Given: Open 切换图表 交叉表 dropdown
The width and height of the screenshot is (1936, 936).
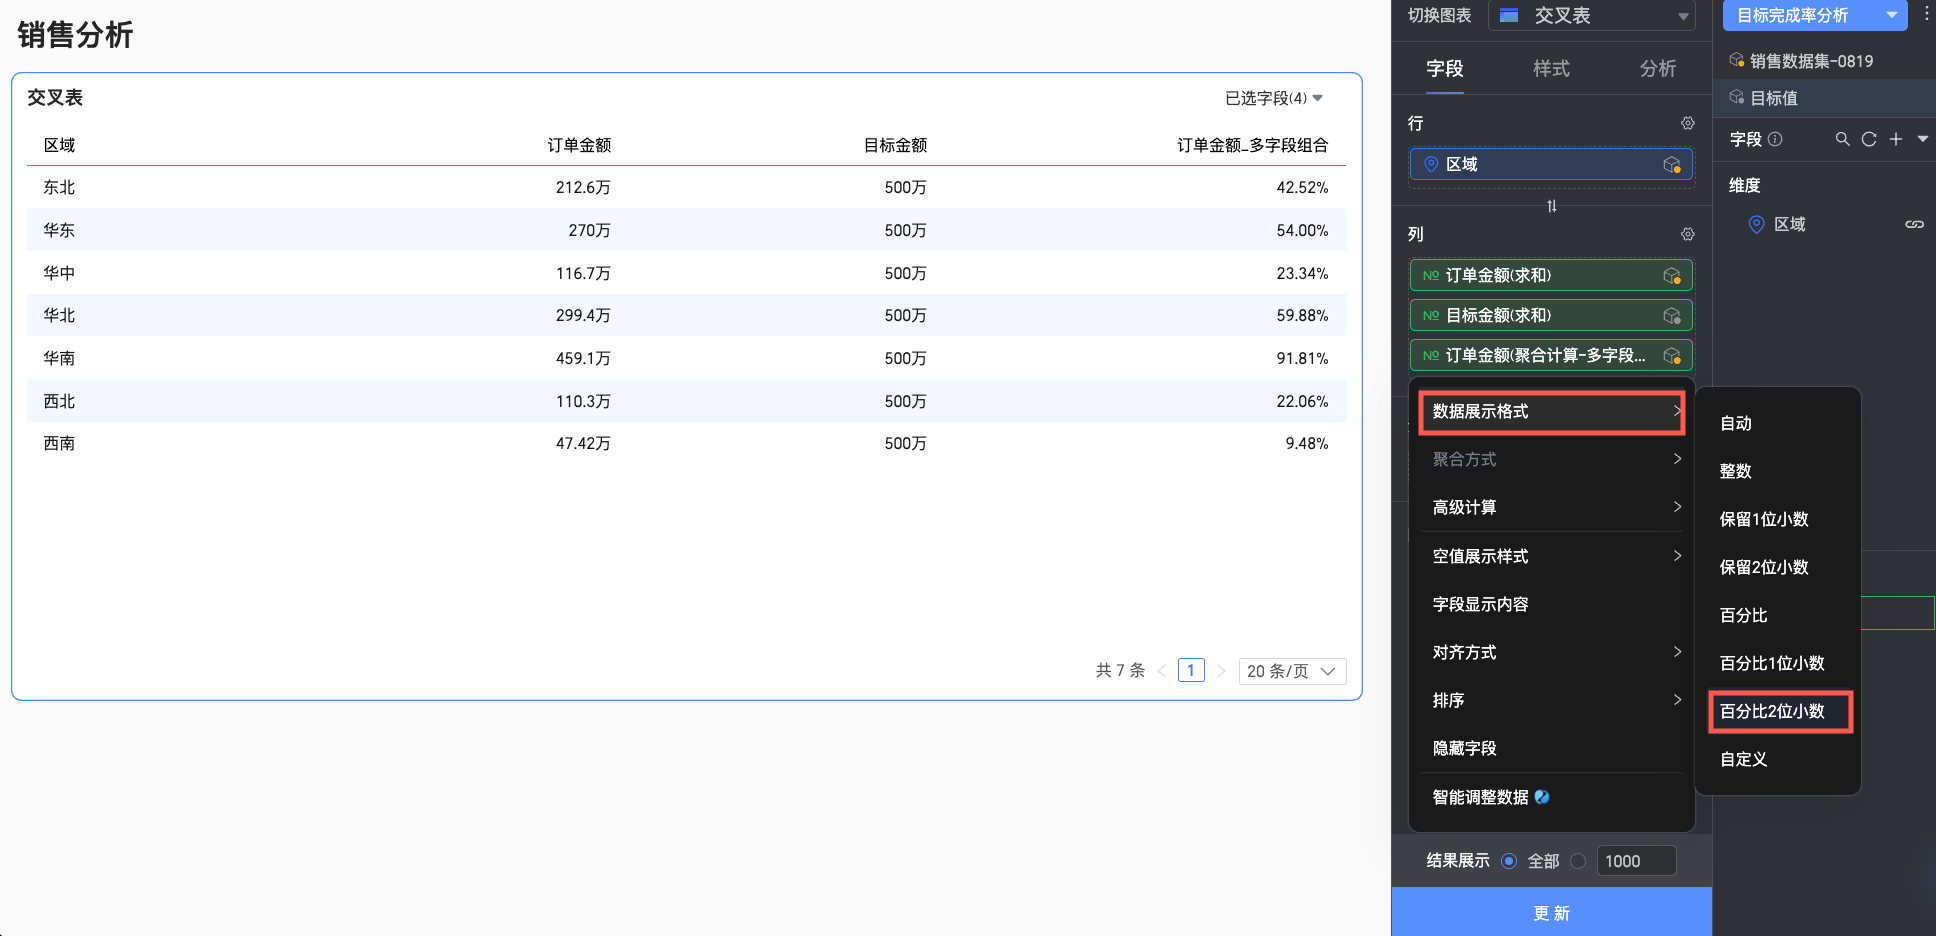Looking at the screenshot, I should 1592,15.
